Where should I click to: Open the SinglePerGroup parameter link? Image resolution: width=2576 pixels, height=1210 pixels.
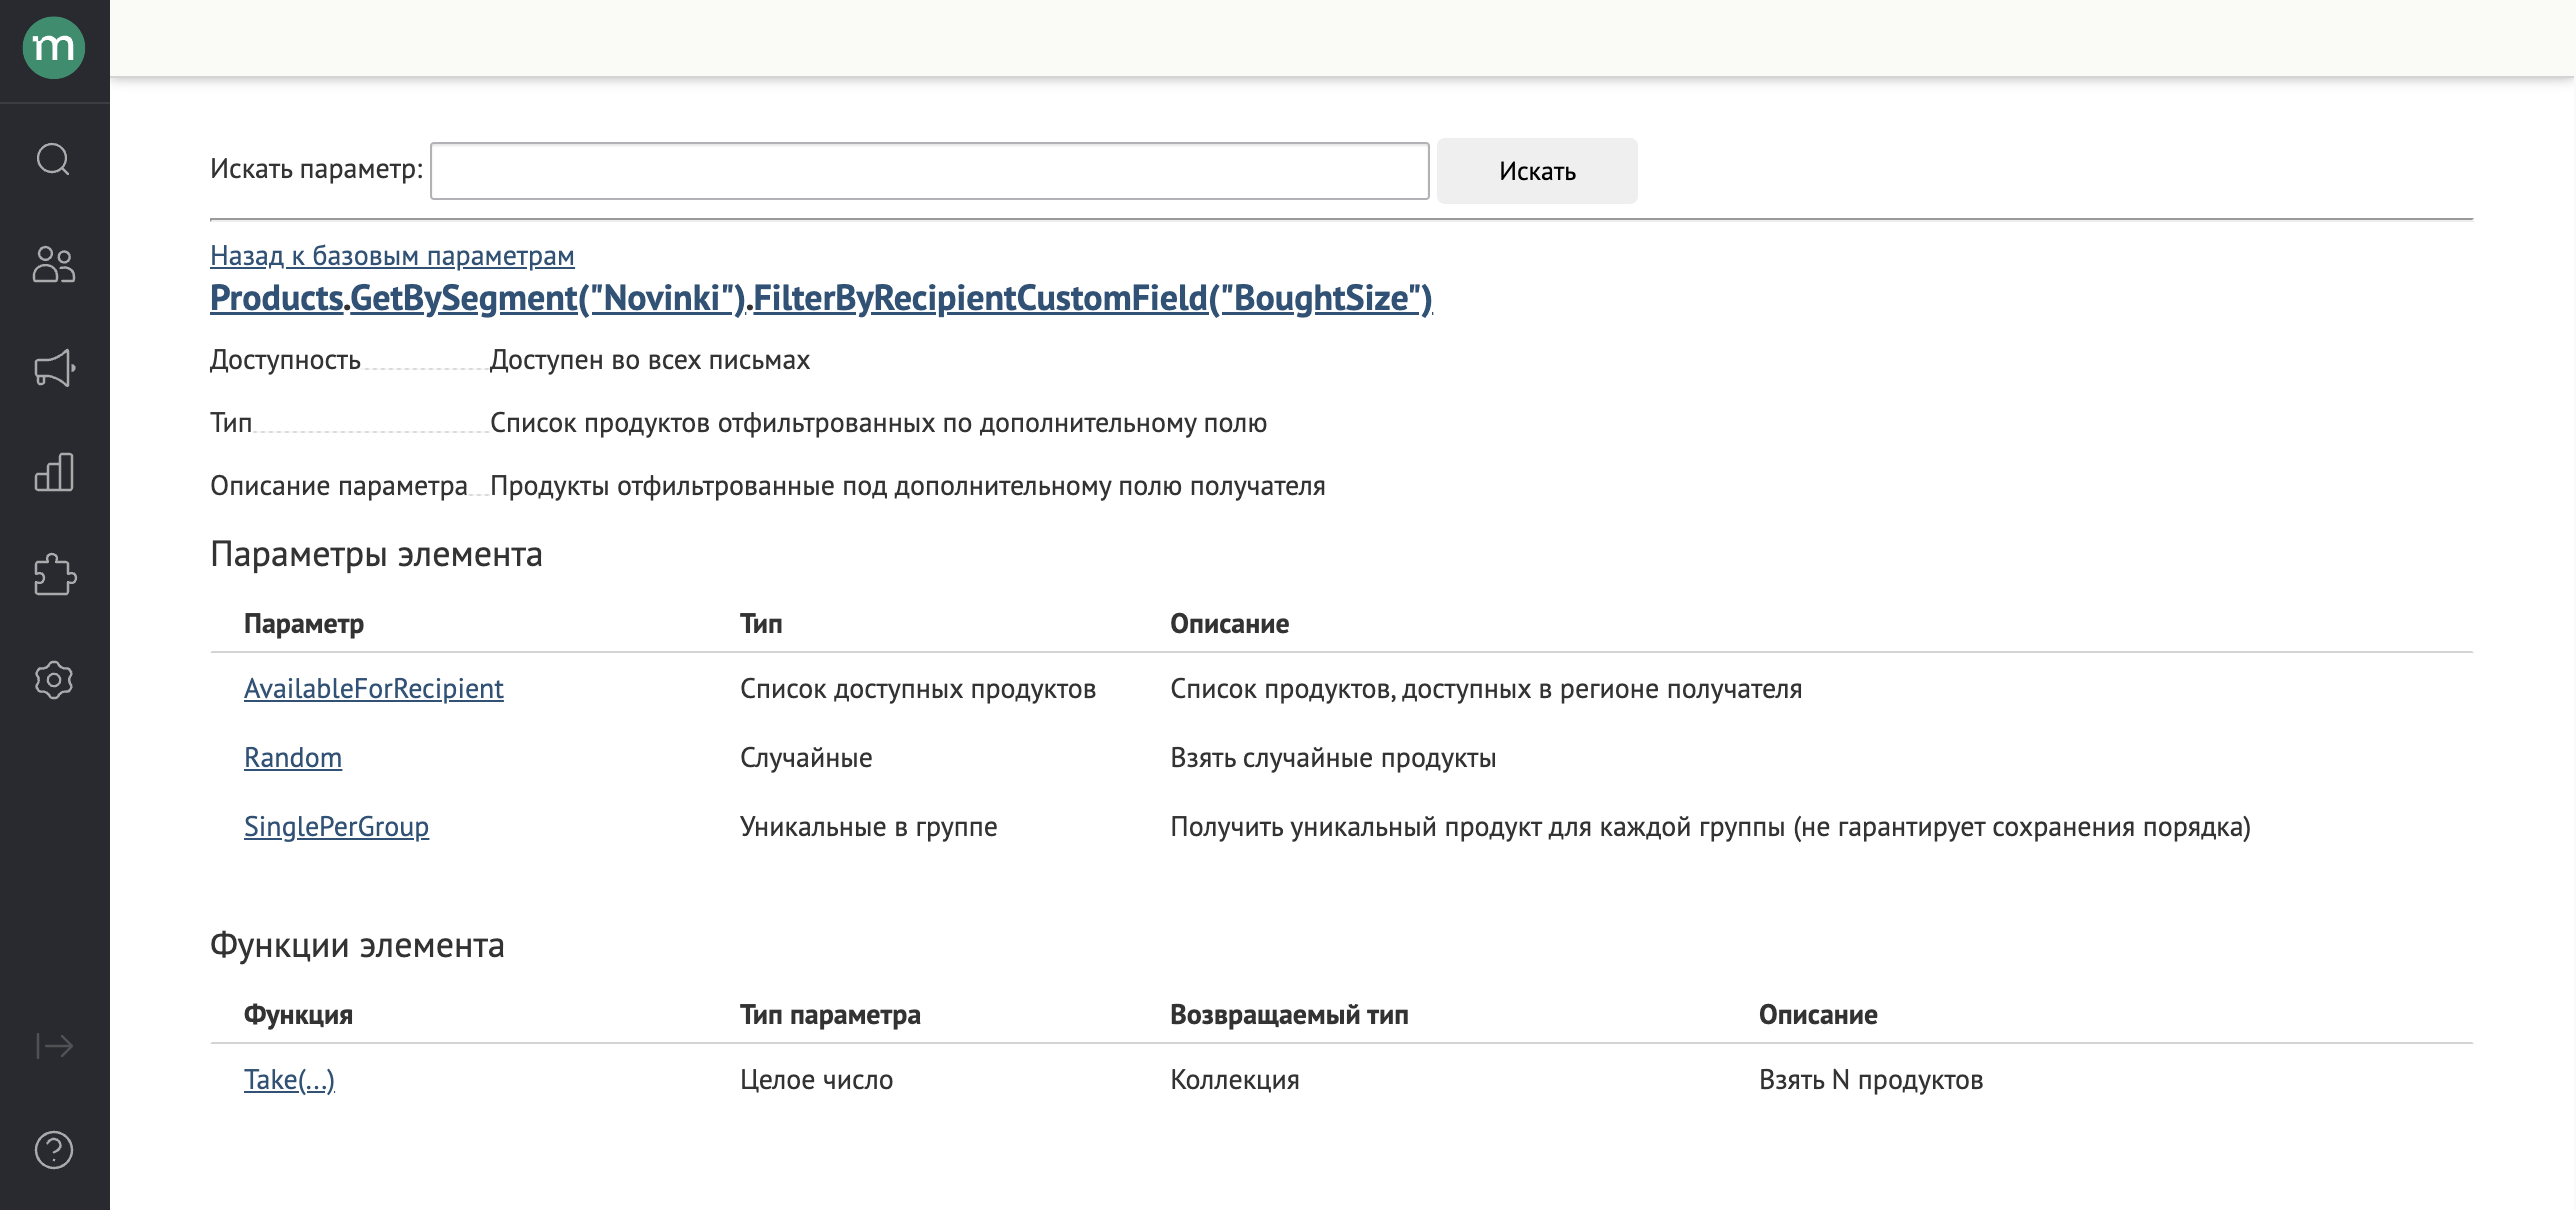click(336, 827)
